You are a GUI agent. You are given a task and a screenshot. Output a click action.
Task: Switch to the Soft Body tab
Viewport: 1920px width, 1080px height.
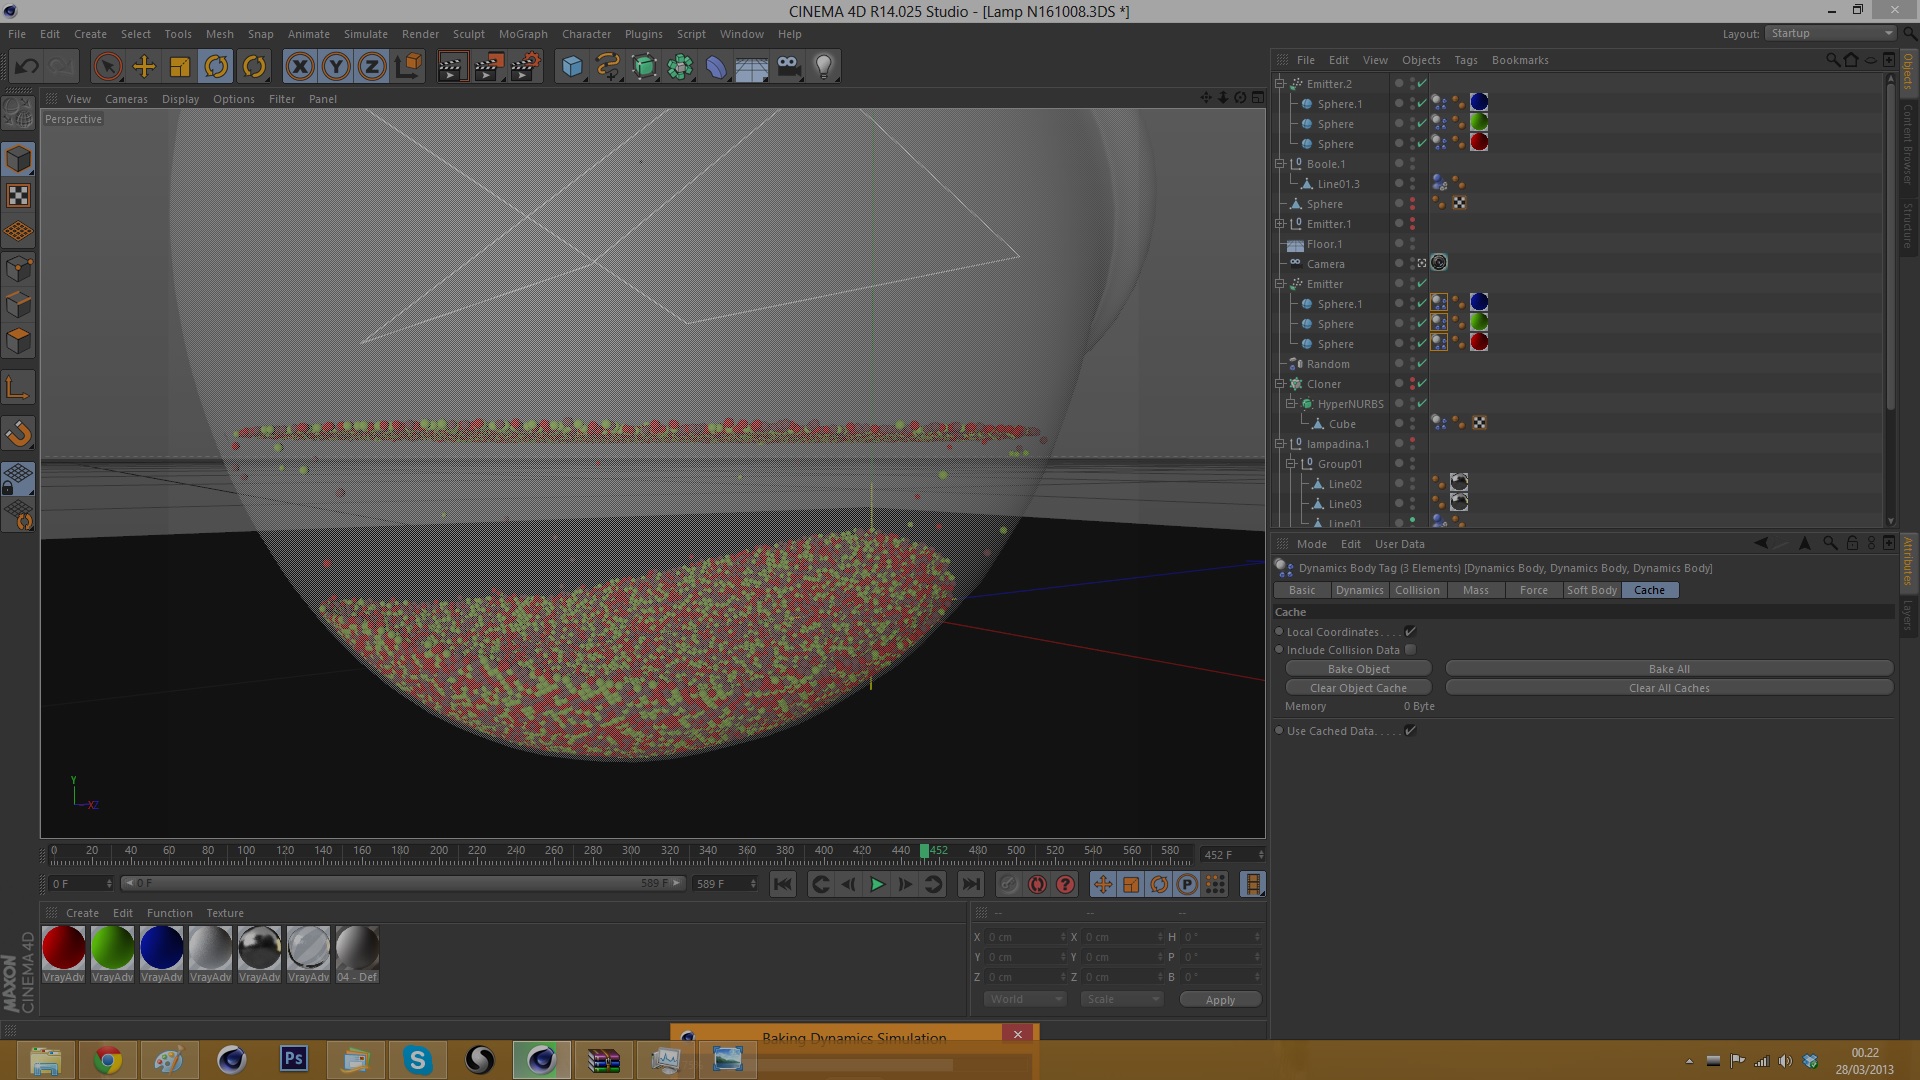coord(1591,590)
